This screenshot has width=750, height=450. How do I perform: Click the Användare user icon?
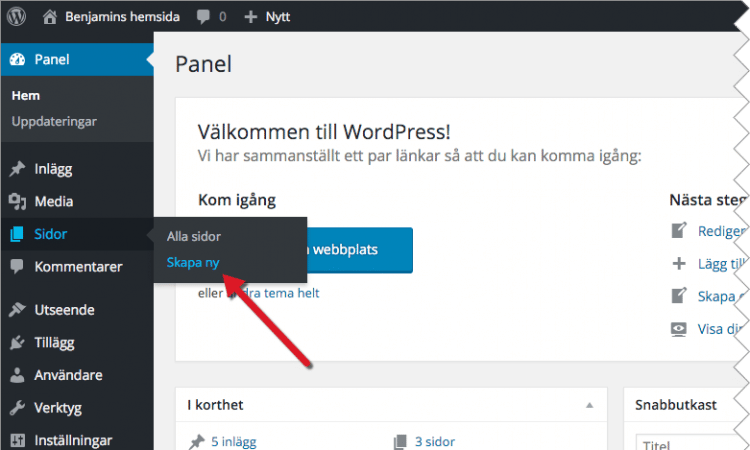pyautogui.click(x=17, y=375)
